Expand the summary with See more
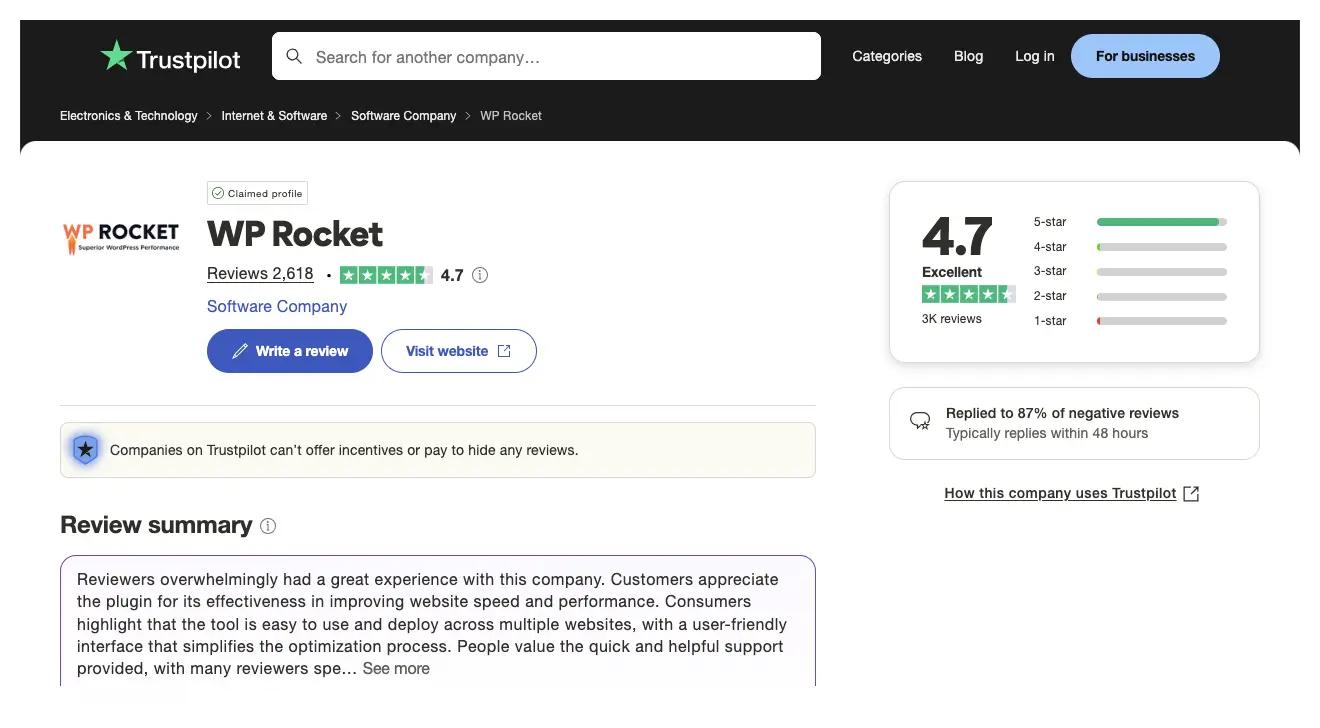1320x728 pixels. pyautogui.click(x=396, y=668)
